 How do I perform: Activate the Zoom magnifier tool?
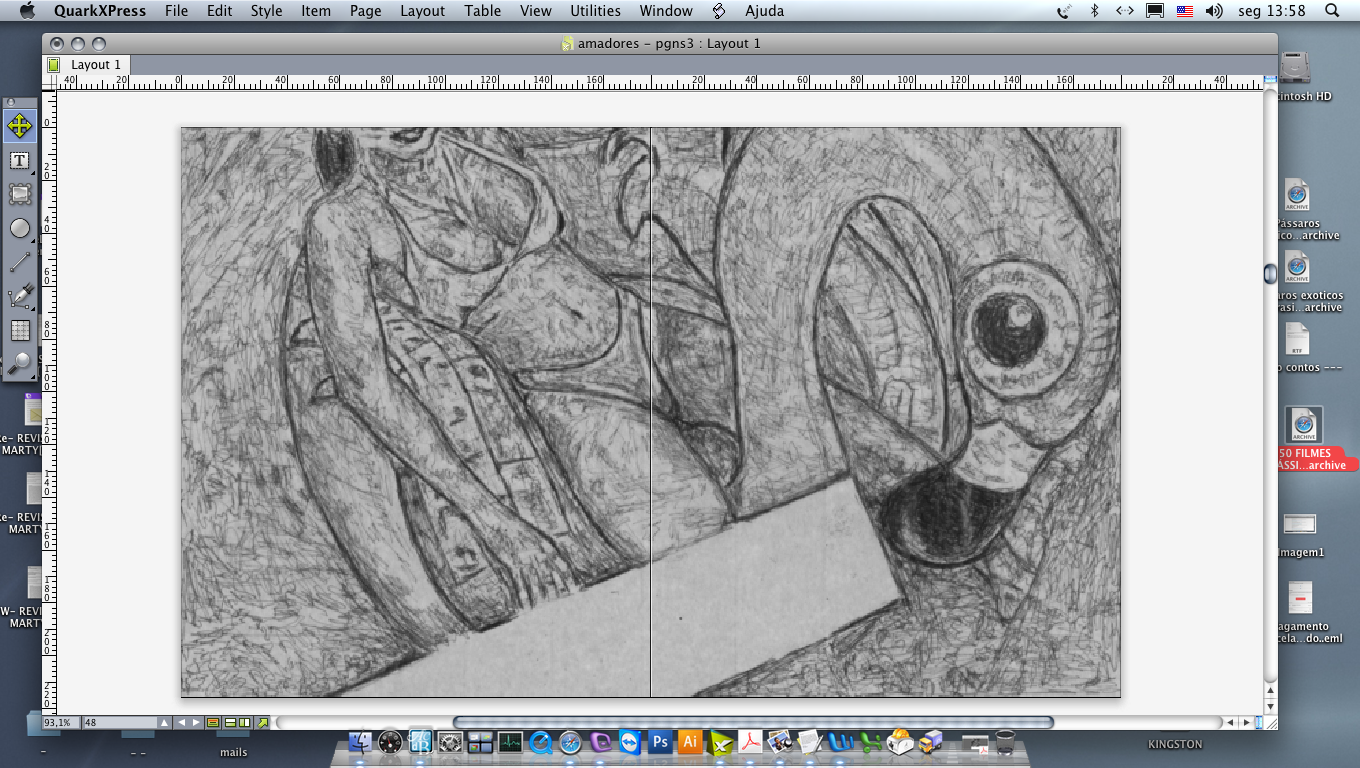click(20, 364)
